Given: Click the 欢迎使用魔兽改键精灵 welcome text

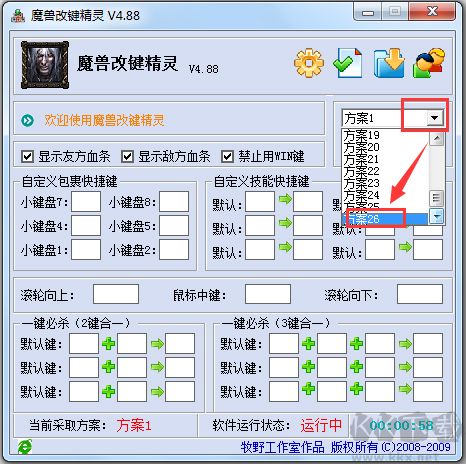Looking at the screenshot, I should coord(104,120).
